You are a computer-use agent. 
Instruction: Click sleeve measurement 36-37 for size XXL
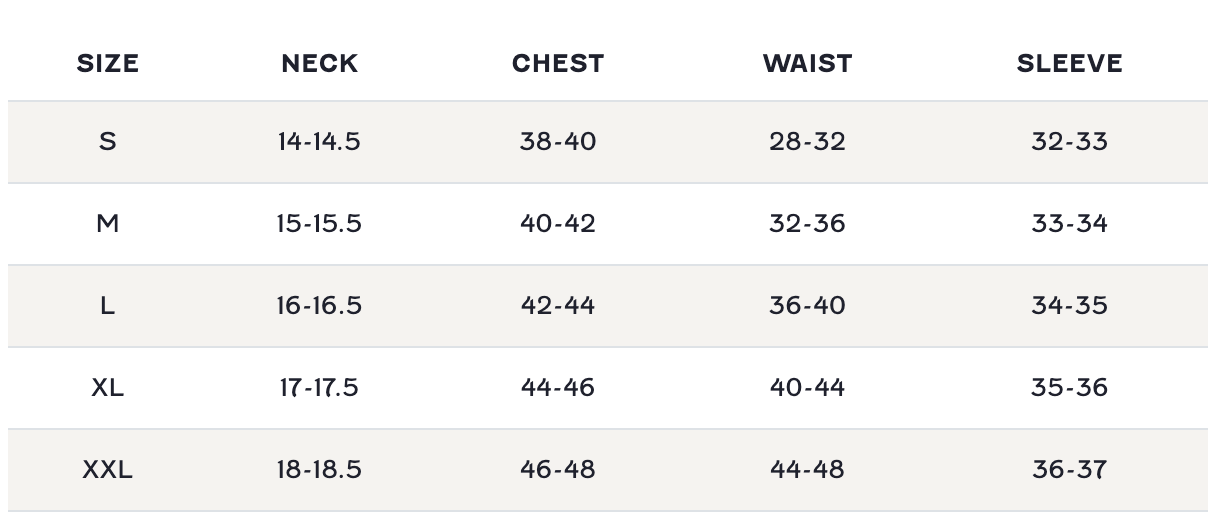[1069, 469]
